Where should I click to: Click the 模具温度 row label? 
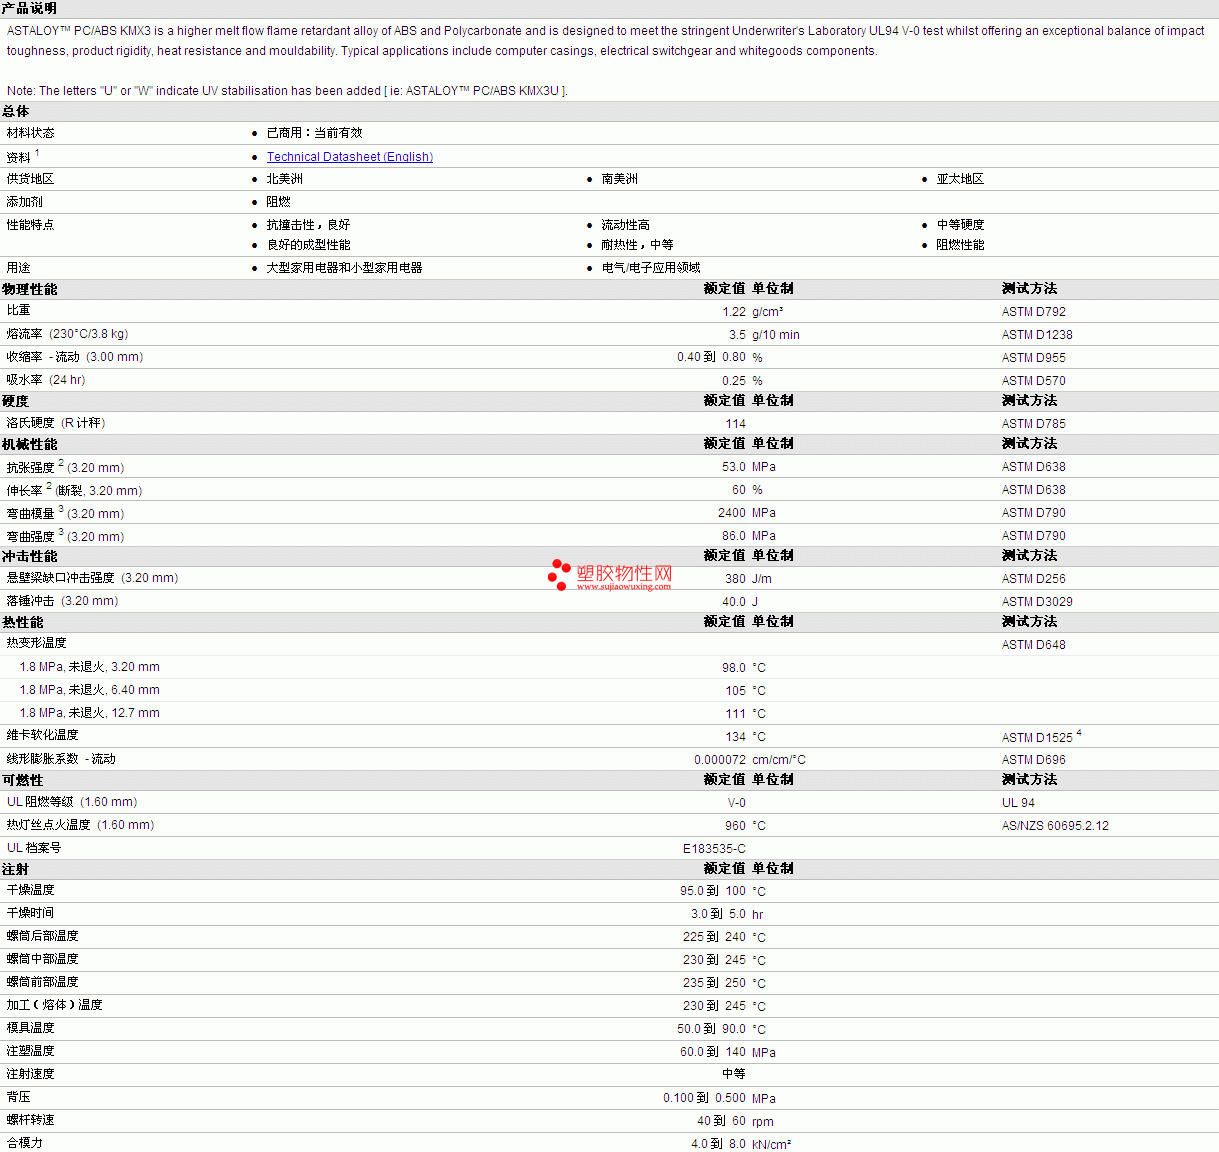pos(30,1028)
